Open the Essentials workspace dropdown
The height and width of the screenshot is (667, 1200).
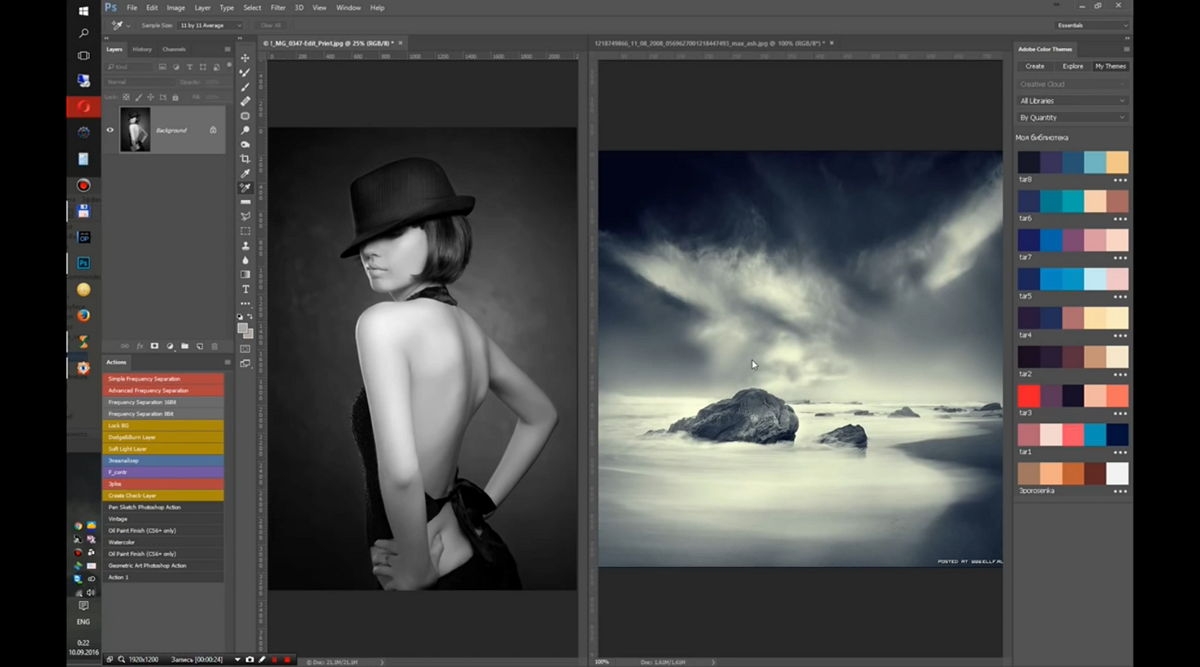(x=1092, y=25)
